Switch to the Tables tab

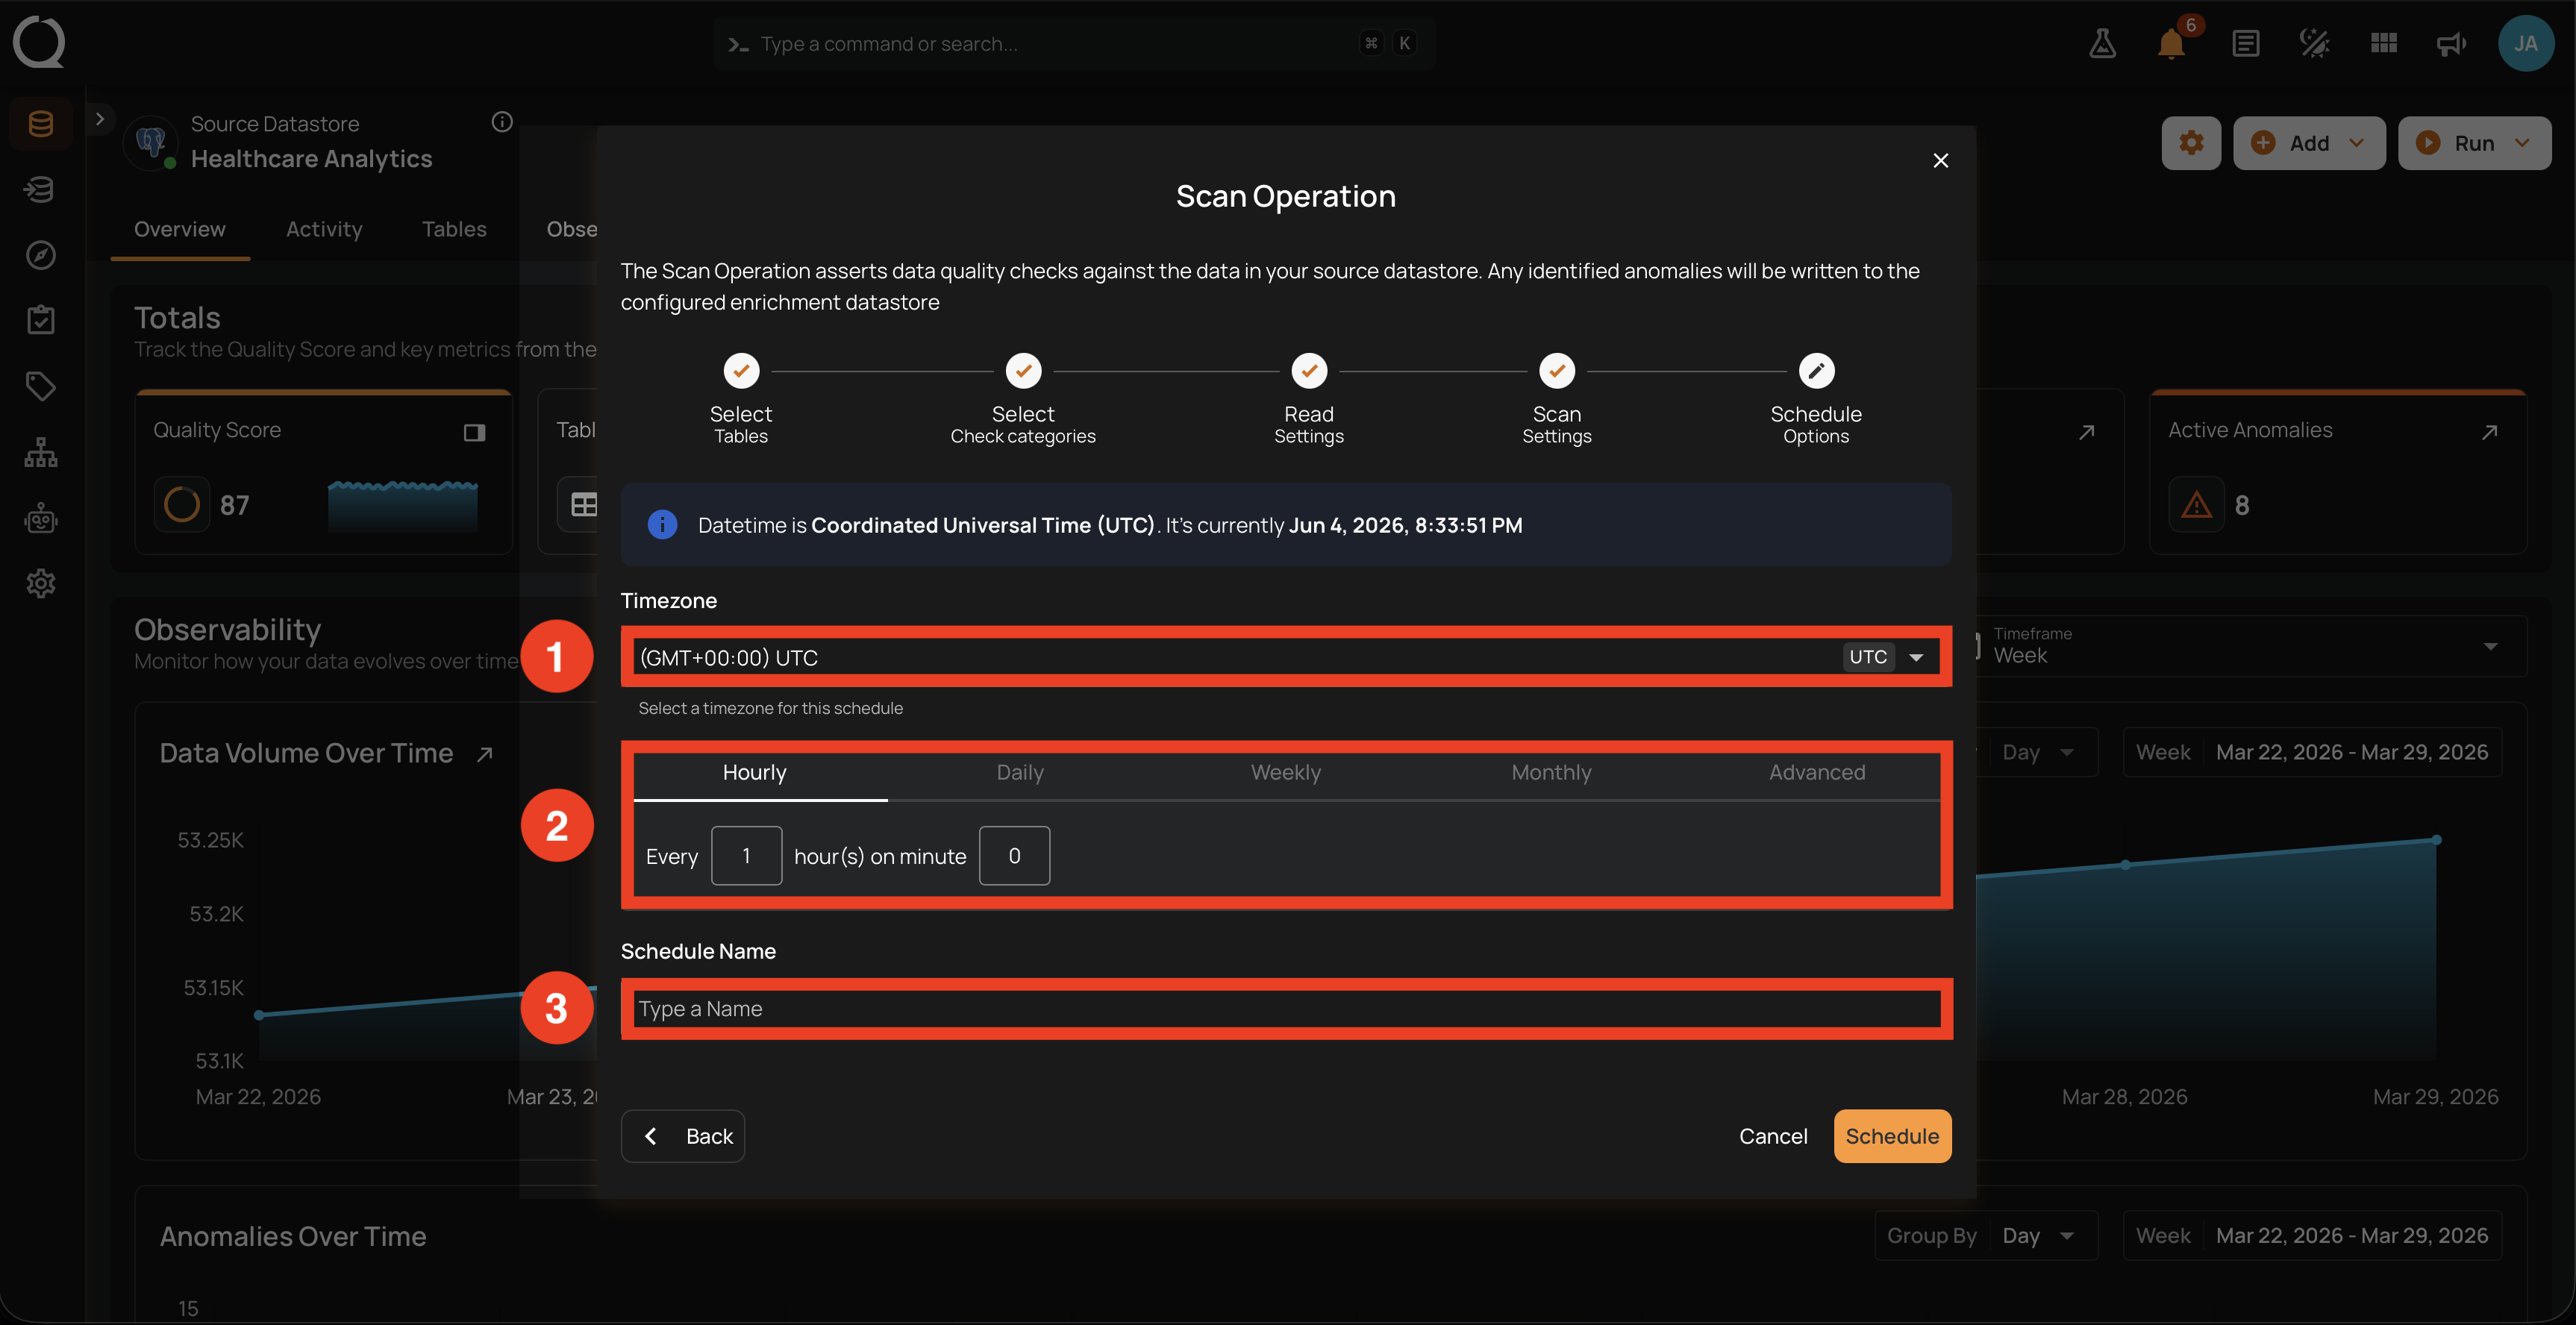coord(454,229)
